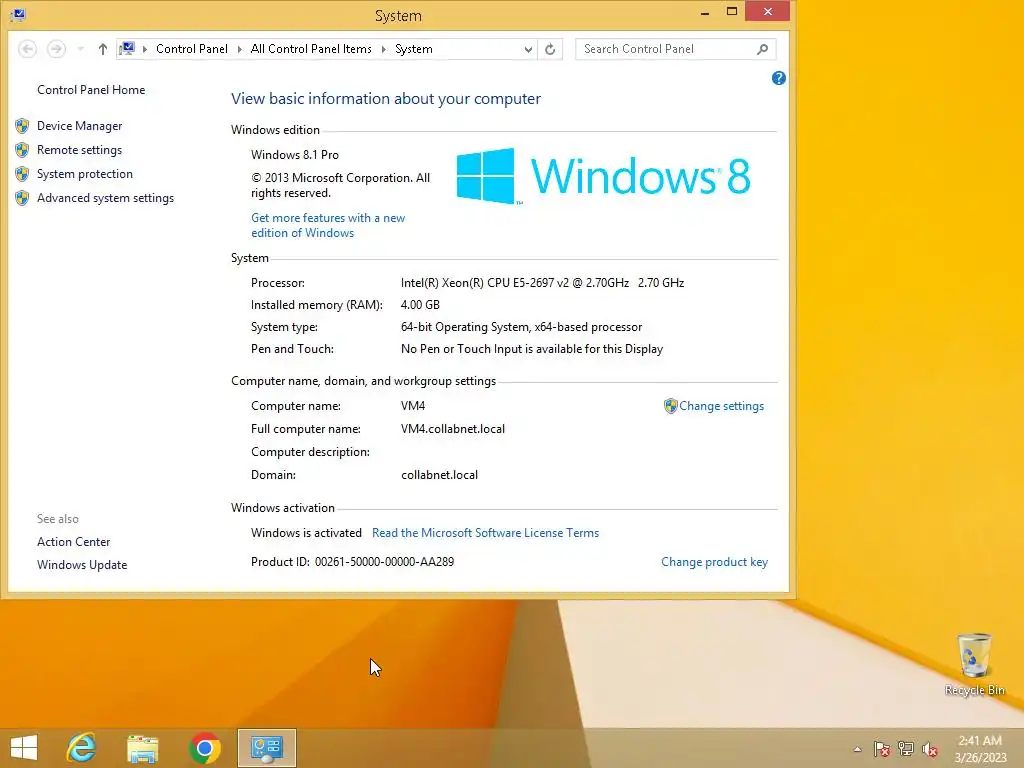
Task: Open File Explorer from taskbar
Action: click(142, 748)
